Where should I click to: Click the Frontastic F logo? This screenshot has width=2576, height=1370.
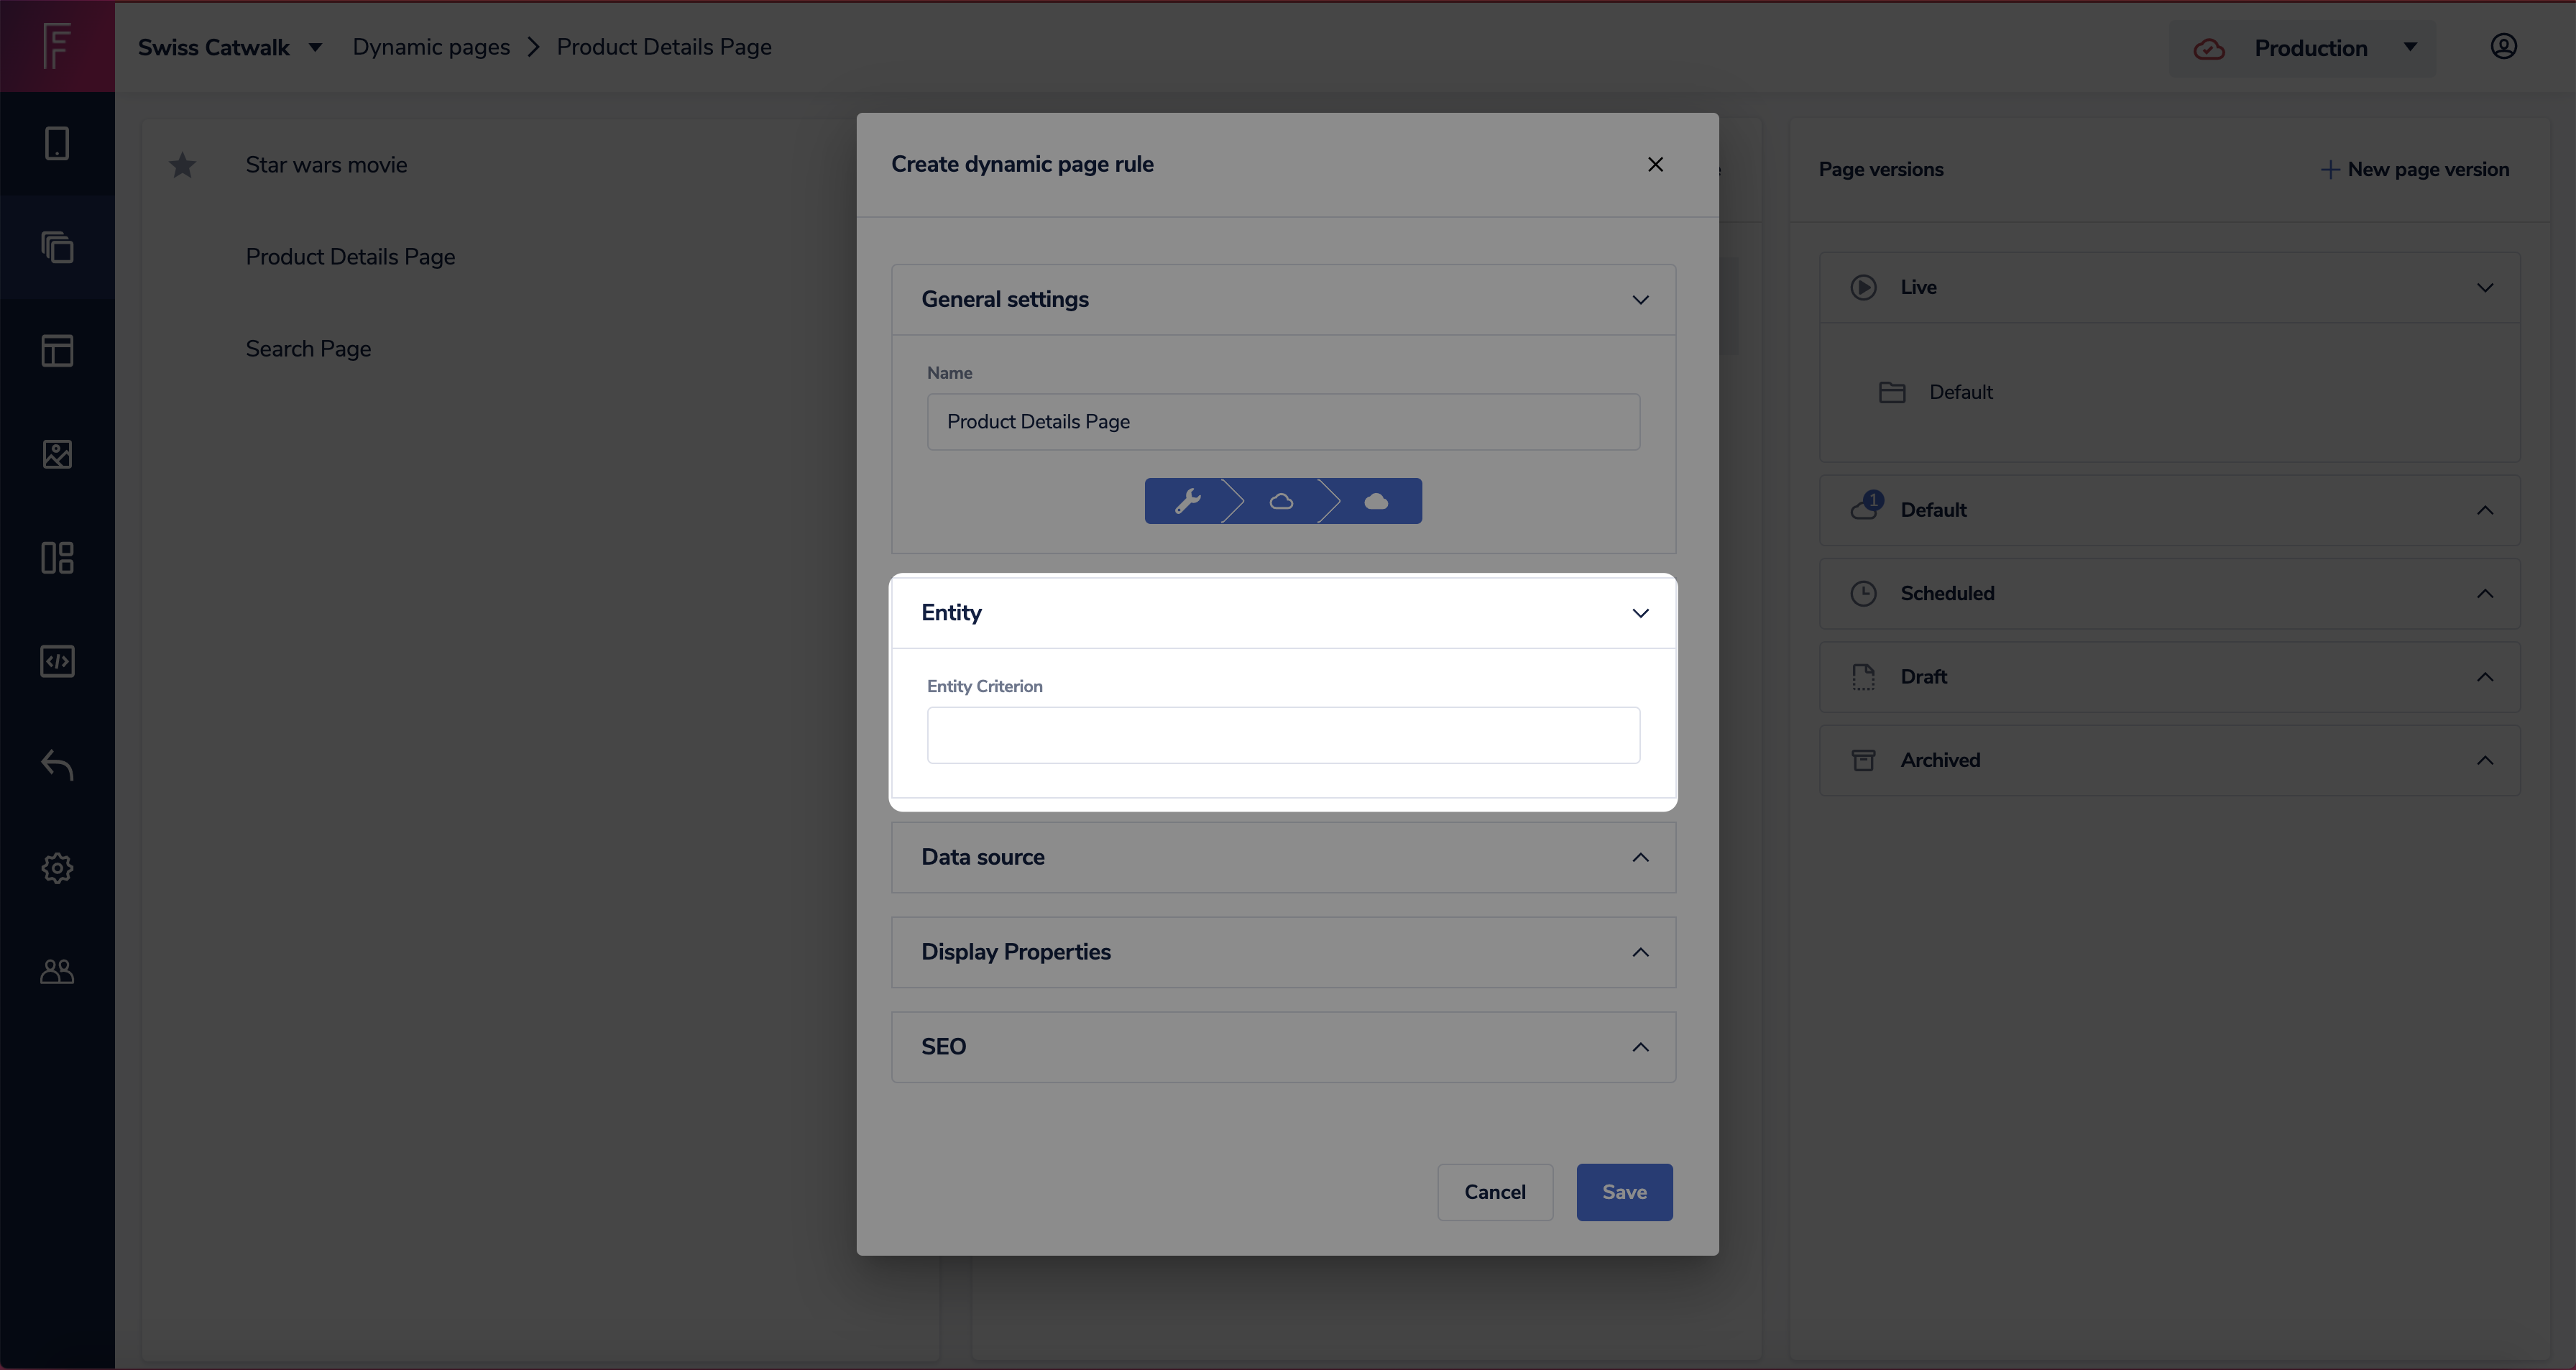point(57,46)
